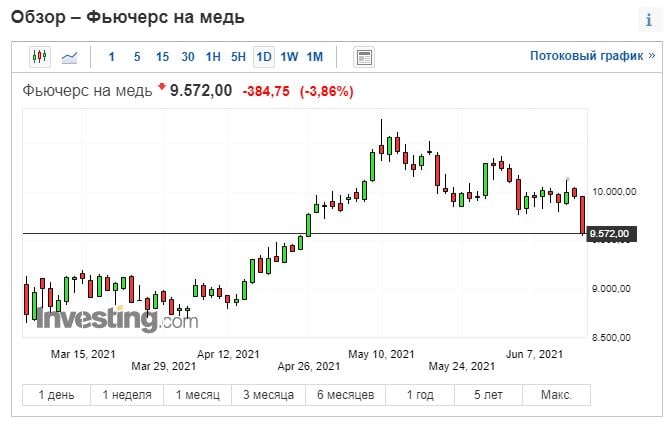Image resolution: width=669 pixels, height=435 pixels.
Task: Open the Потоковый график link
Action: [586, 57]
